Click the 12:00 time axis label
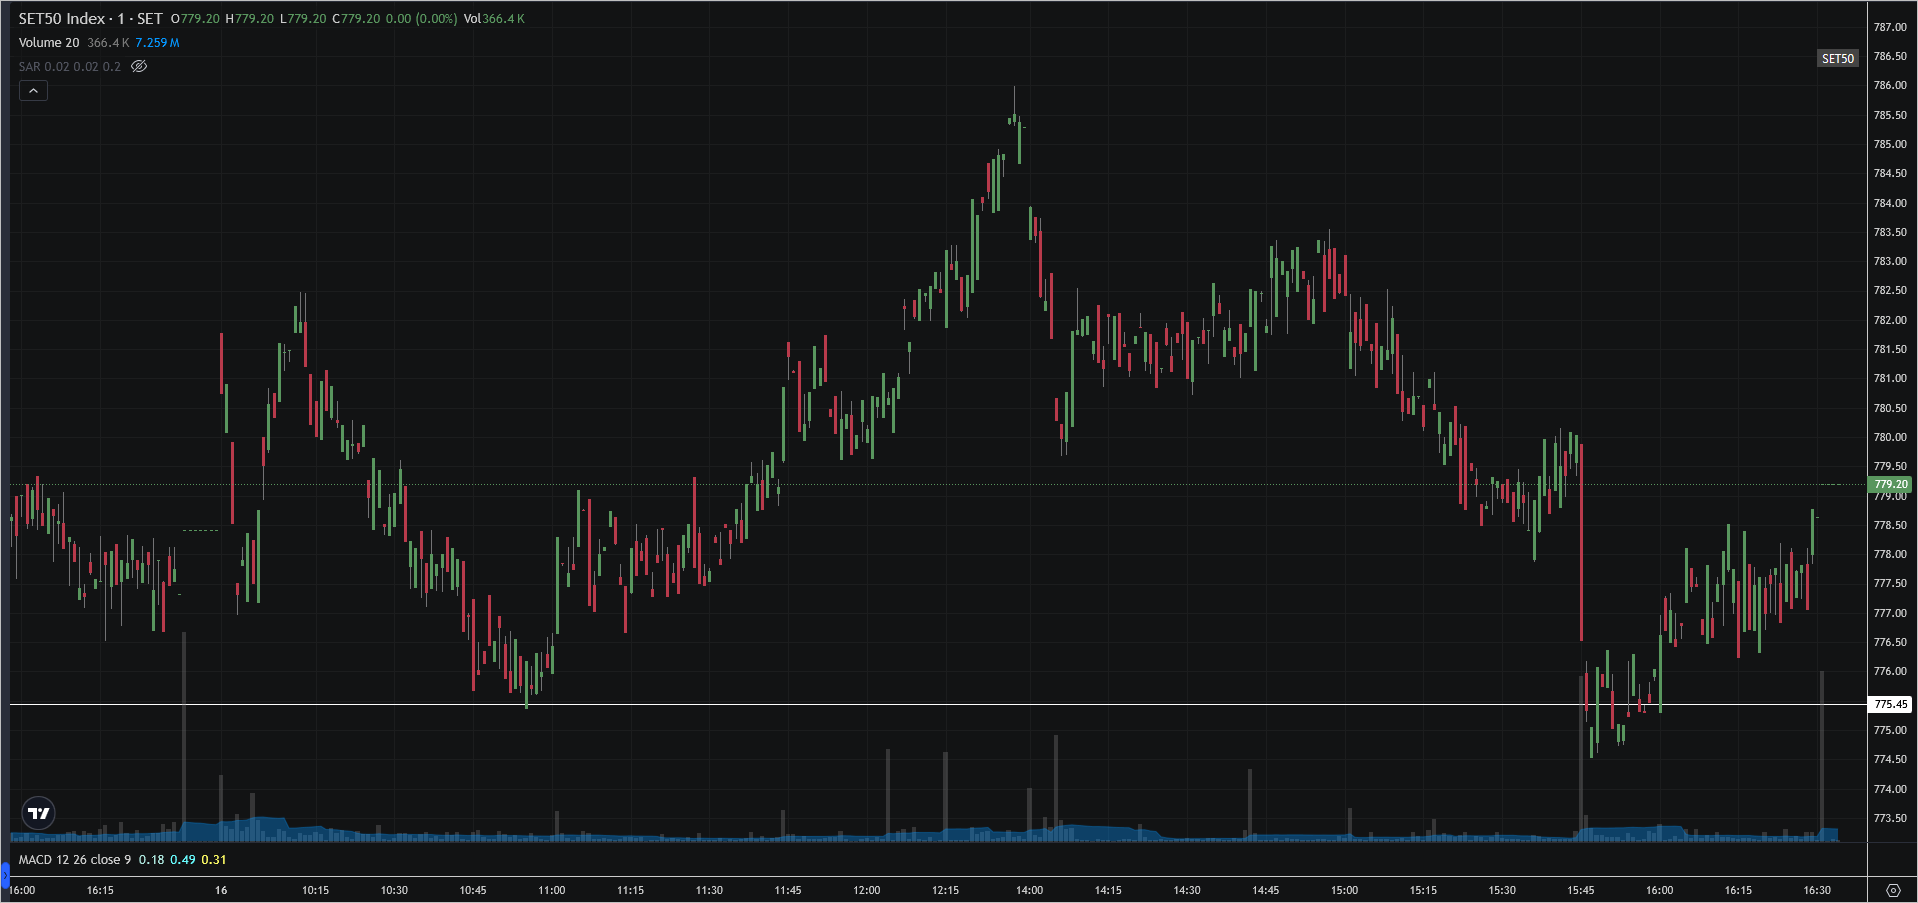This screenshot has height=903, width=1918. coord(867,890)
